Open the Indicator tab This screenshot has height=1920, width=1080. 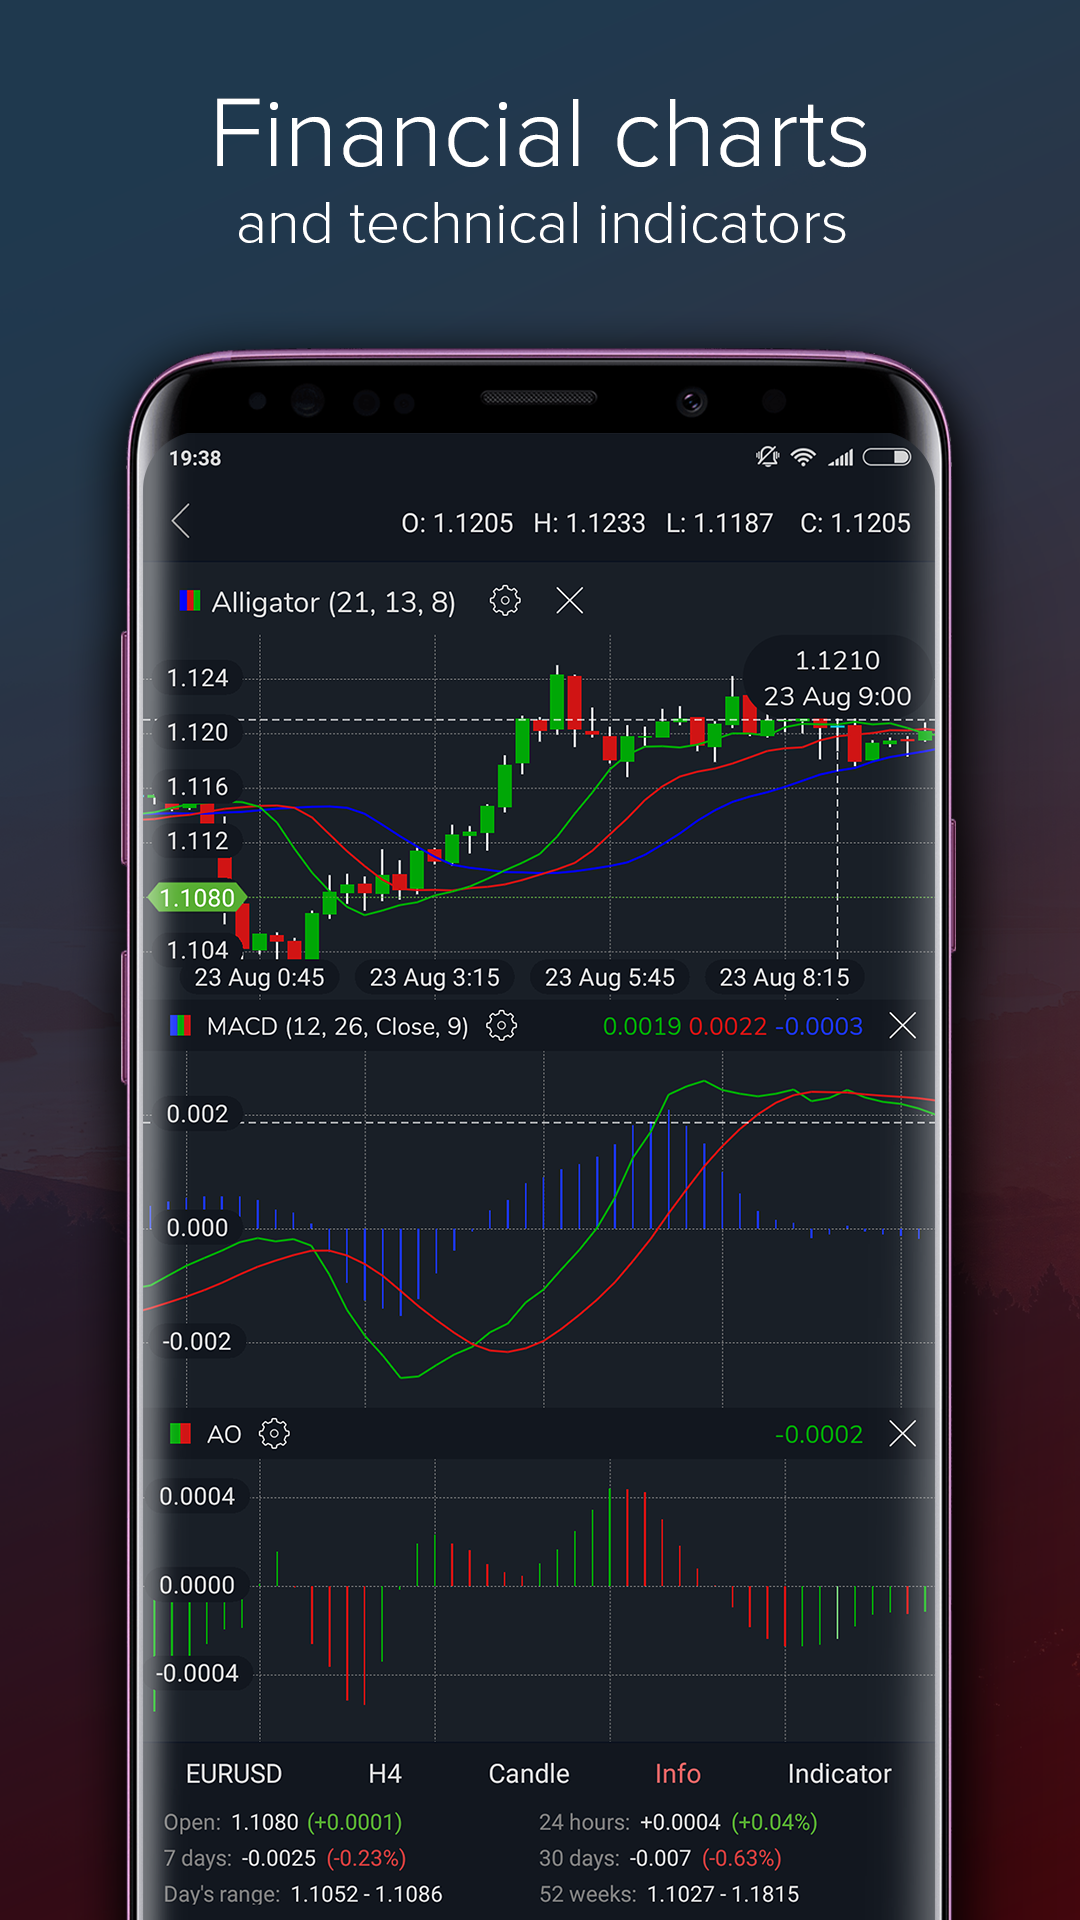839,1774
